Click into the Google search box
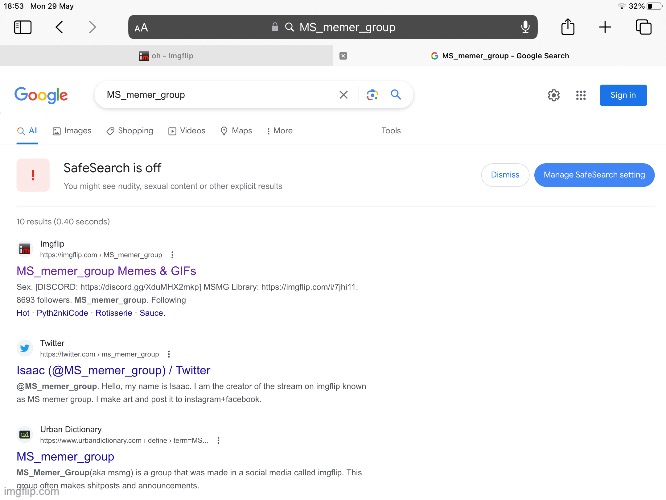 coord(217,95)
